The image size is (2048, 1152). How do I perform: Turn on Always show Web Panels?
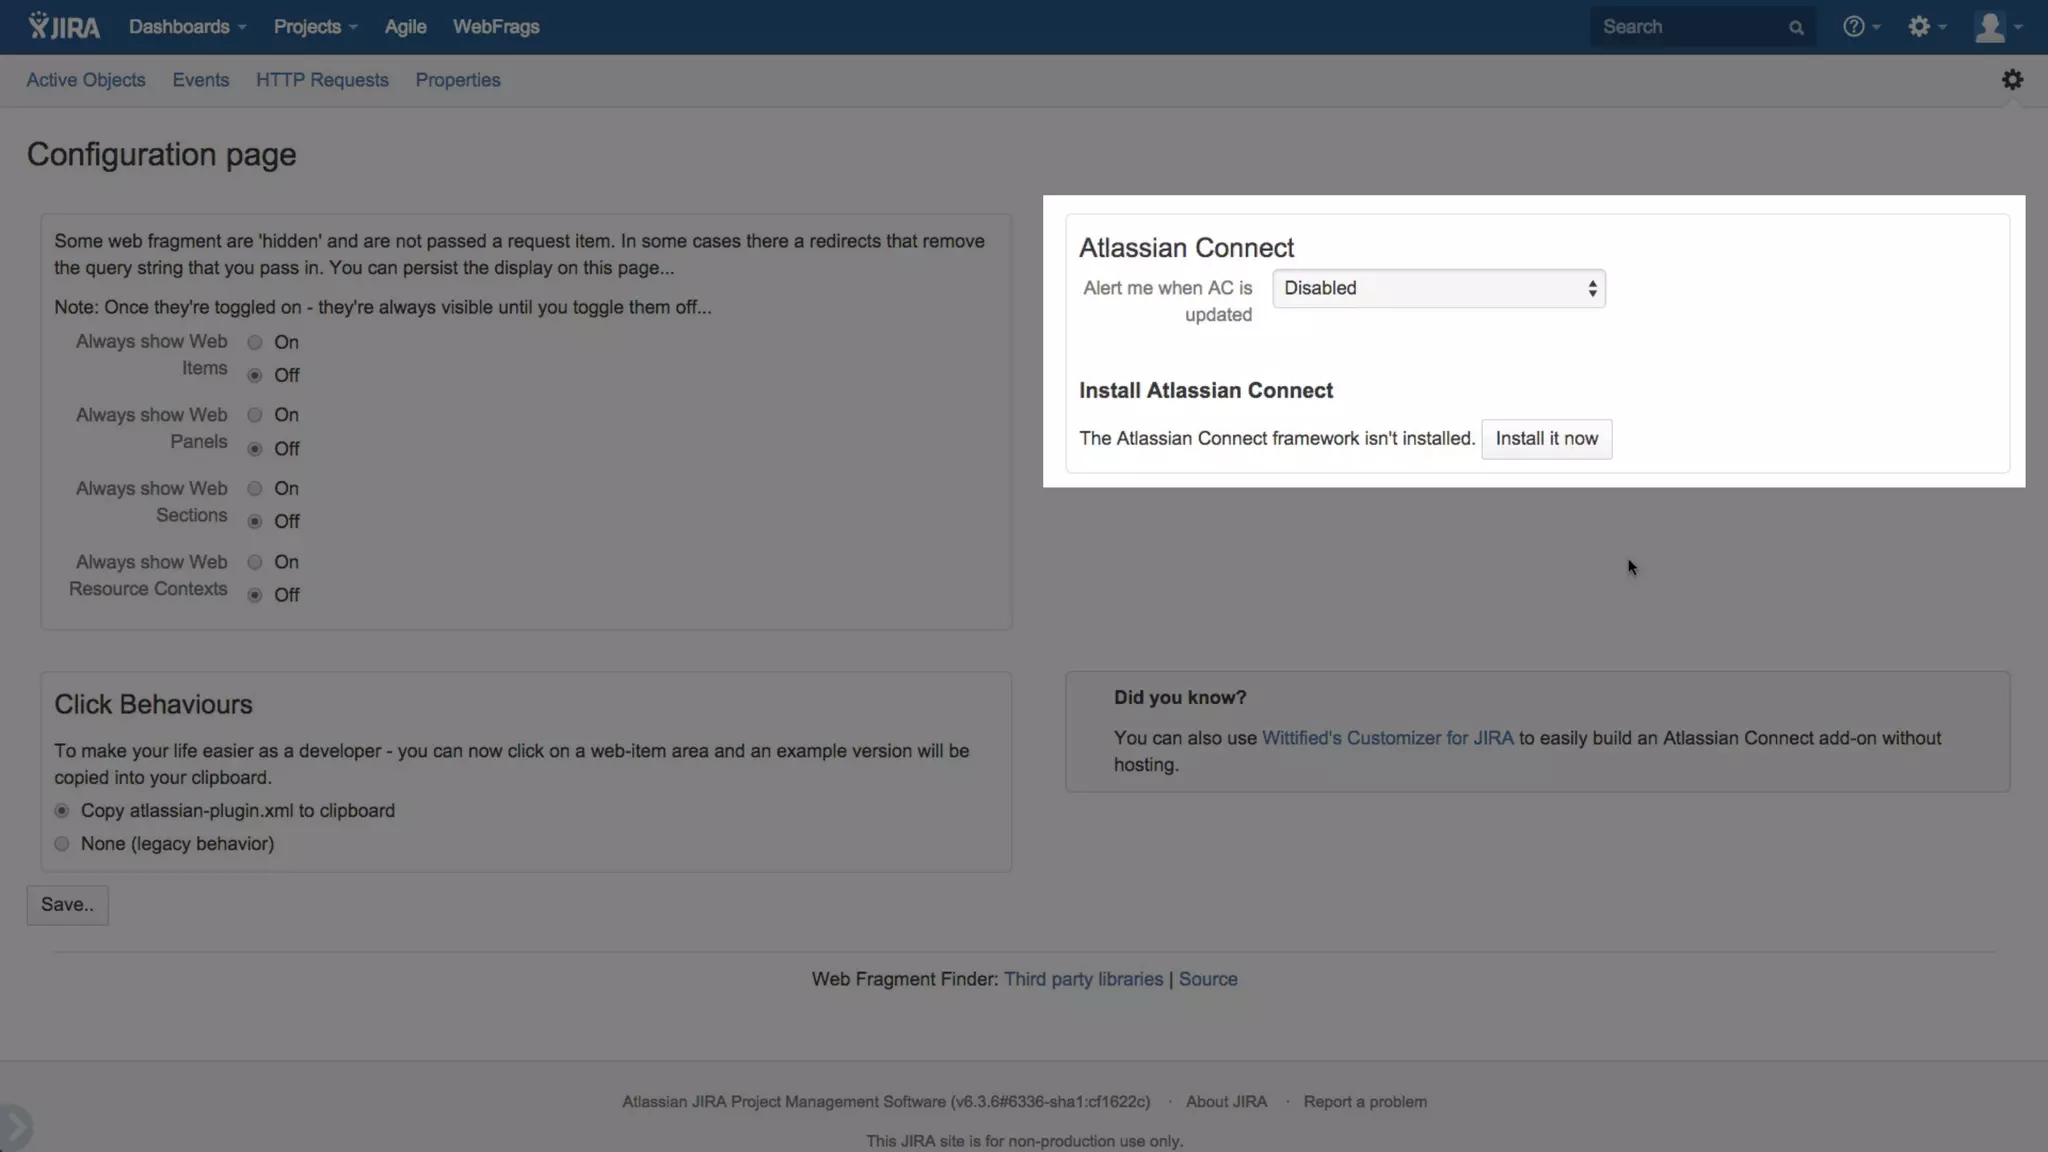[x=255, y=415]
